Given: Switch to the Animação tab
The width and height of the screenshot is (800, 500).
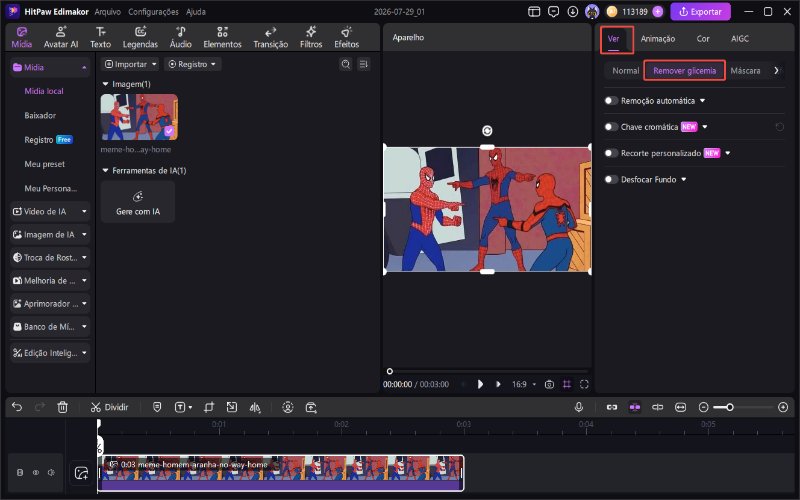Looking at the screenshot, I should [658, 39].
